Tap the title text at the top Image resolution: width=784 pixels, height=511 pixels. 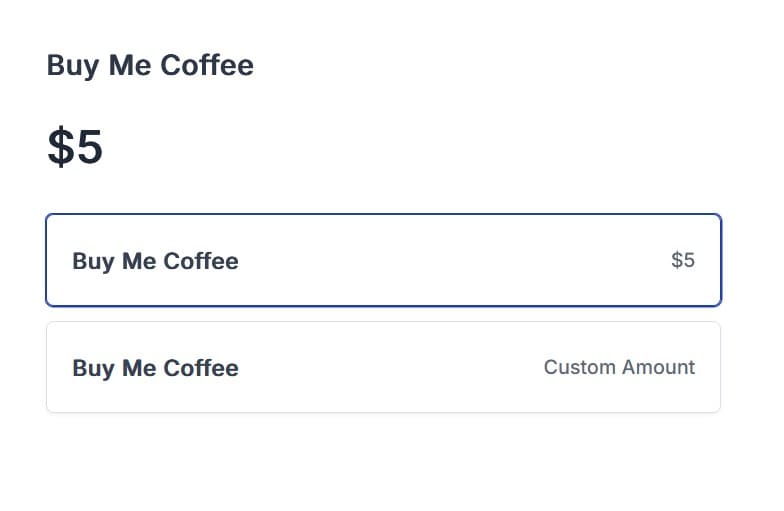(150, 66)
